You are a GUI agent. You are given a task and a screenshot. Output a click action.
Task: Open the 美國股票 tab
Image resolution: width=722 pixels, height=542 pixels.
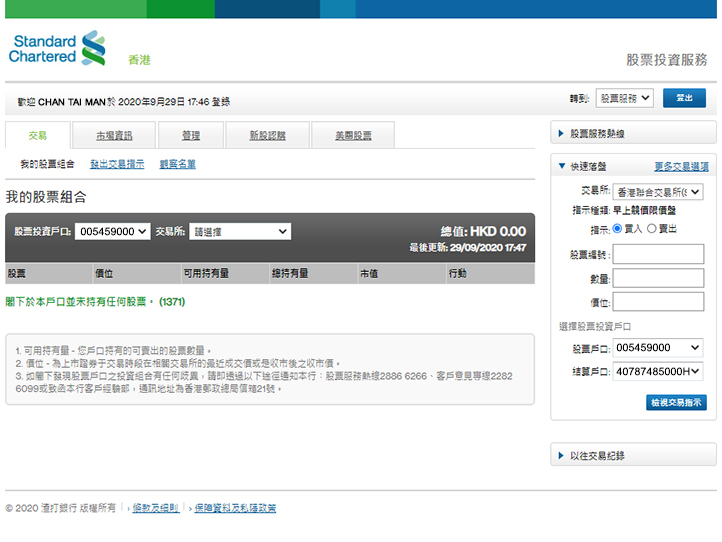click(352, 135)
